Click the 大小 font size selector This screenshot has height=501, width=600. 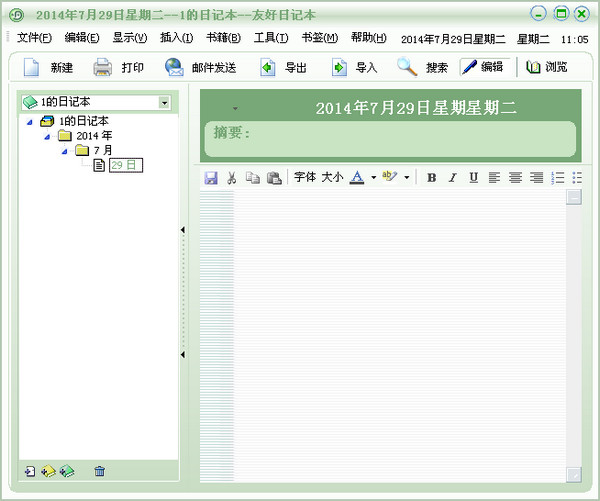pyautogui.click(x=332, y=177)
